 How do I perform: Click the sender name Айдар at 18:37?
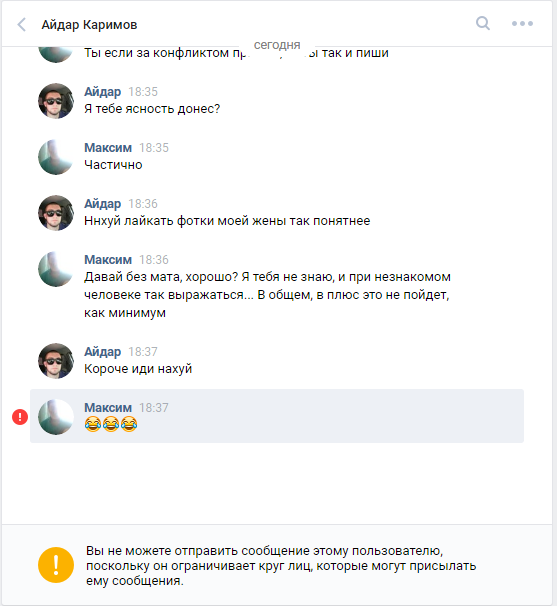102,352
